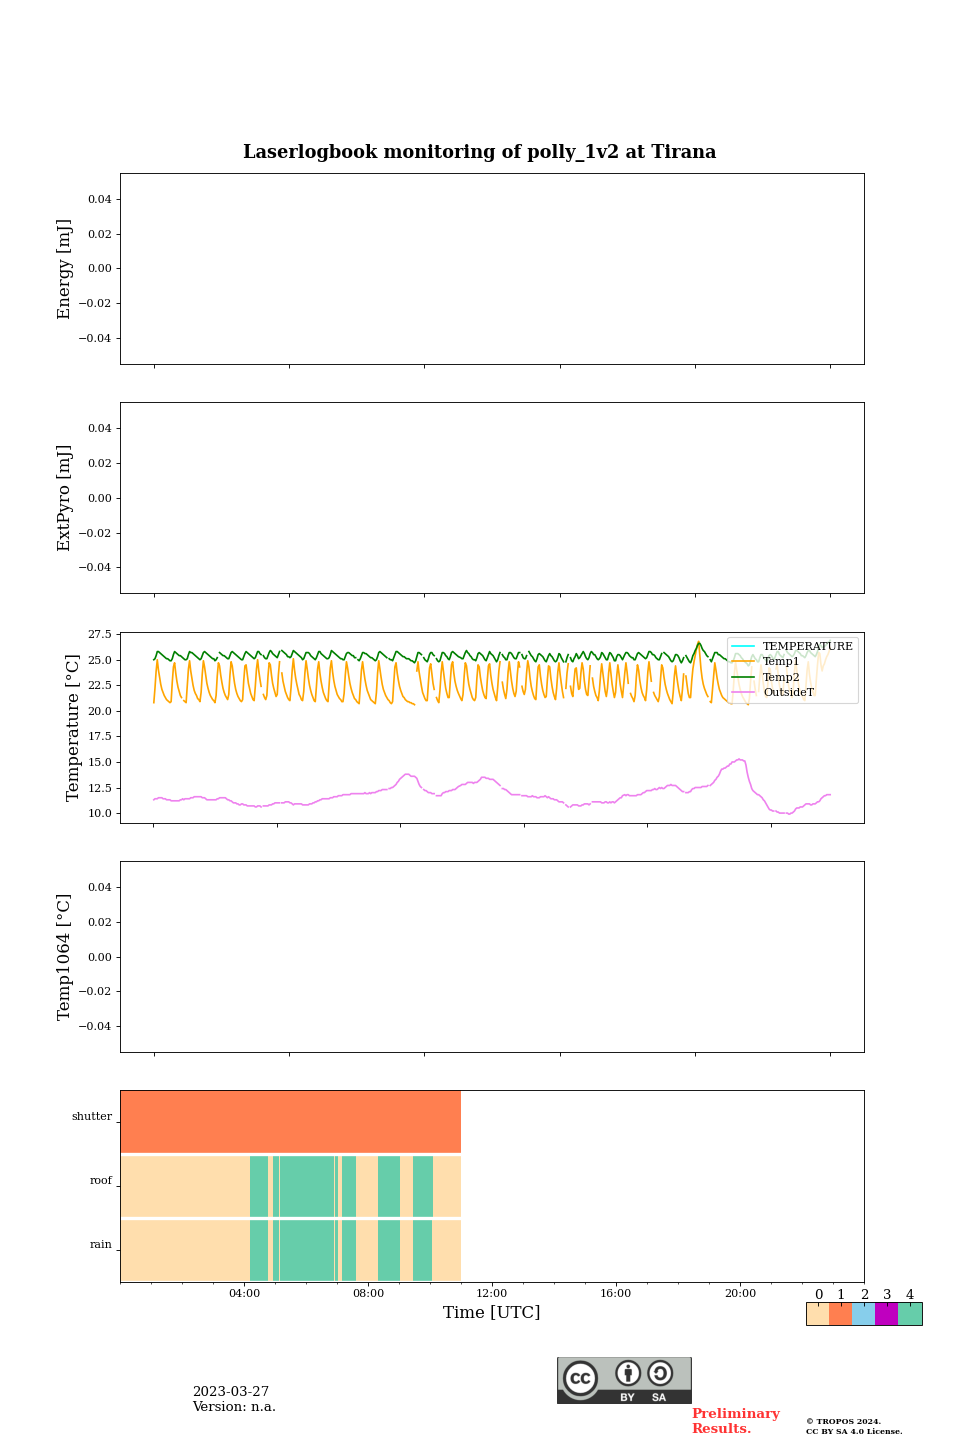Click the CC circle logo in badge

580,1378
